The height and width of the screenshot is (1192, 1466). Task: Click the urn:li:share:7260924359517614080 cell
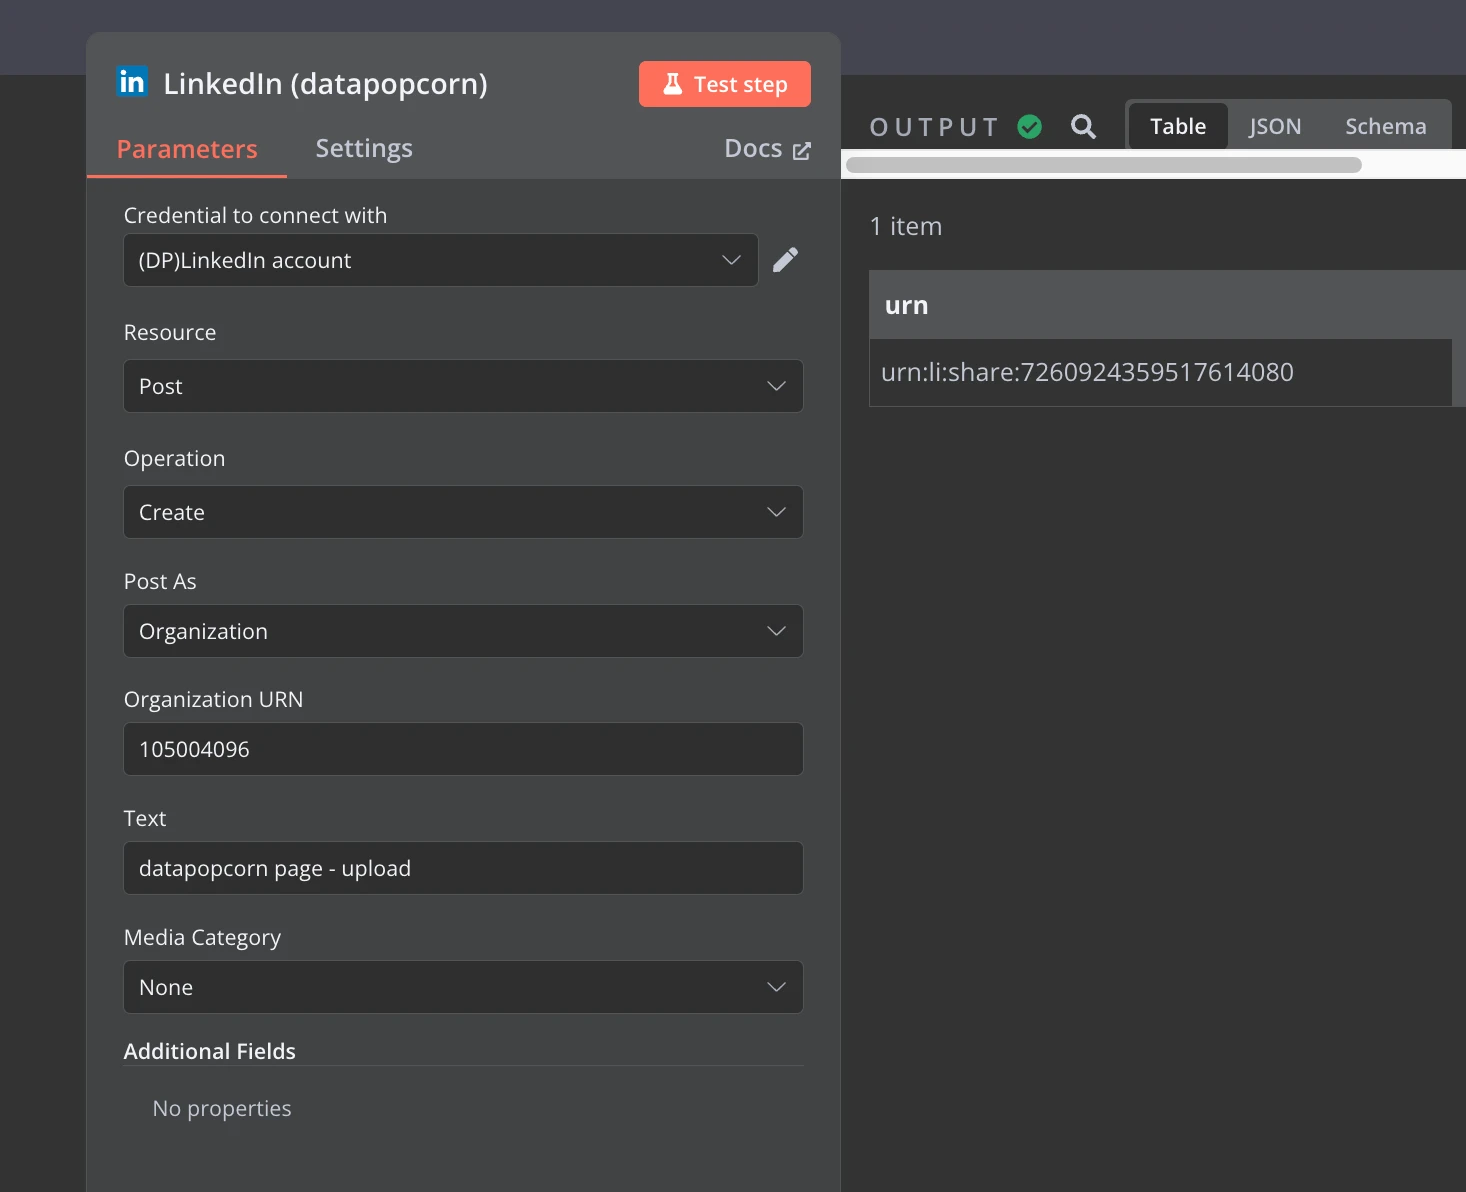point(1160,372)
